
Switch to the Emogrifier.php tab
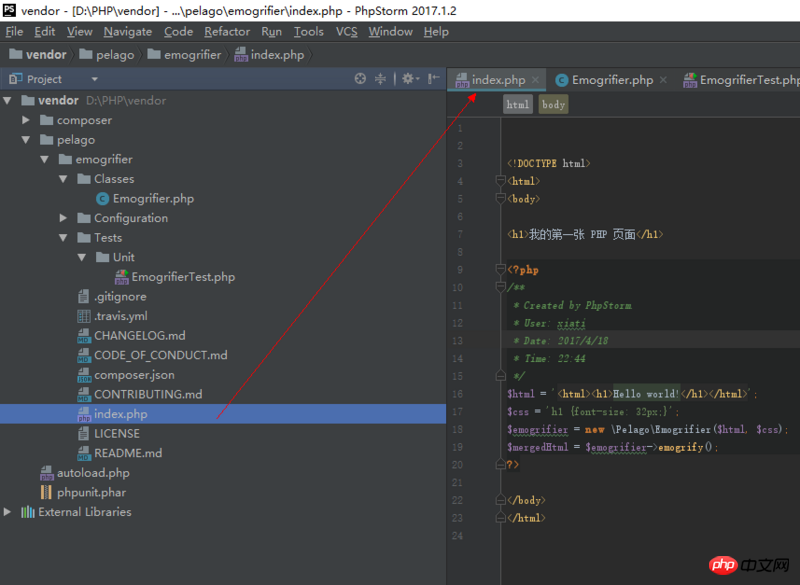click(611, 80)
